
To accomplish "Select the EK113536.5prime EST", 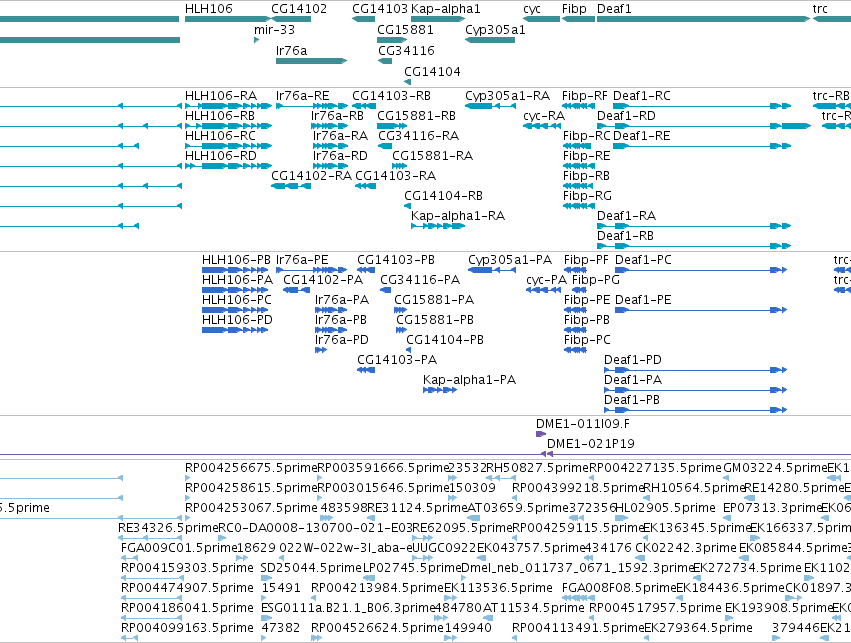I will (450, 598).
